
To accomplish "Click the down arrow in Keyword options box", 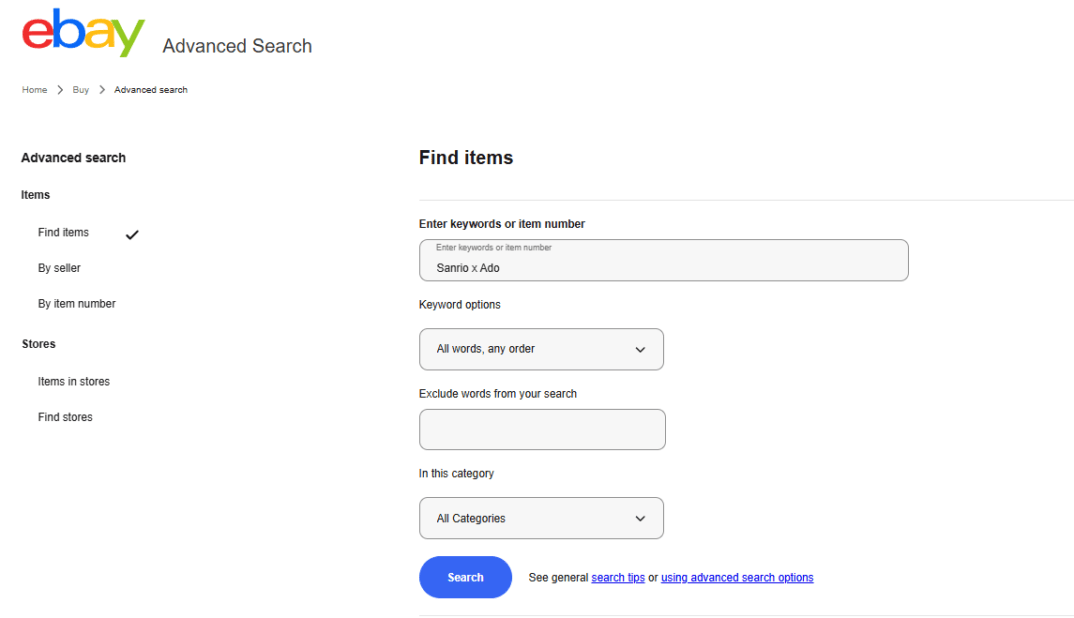I will (640, 350).
